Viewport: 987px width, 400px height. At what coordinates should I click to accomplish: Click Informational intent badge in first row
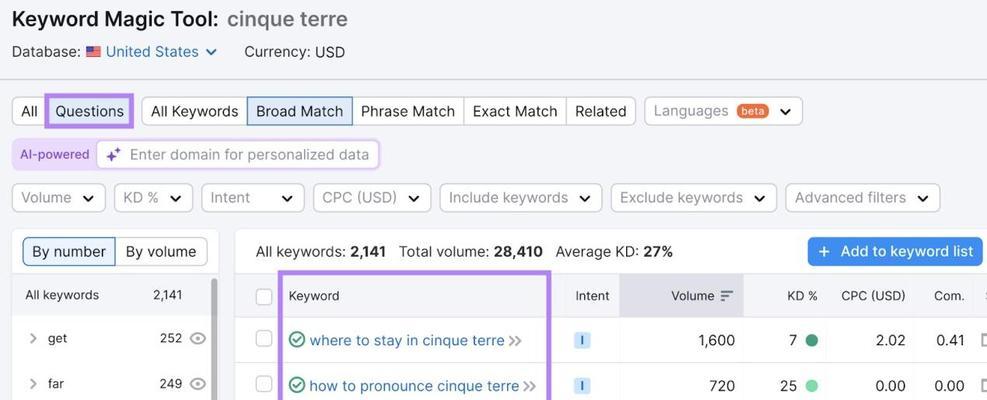[x=582, y=341]
